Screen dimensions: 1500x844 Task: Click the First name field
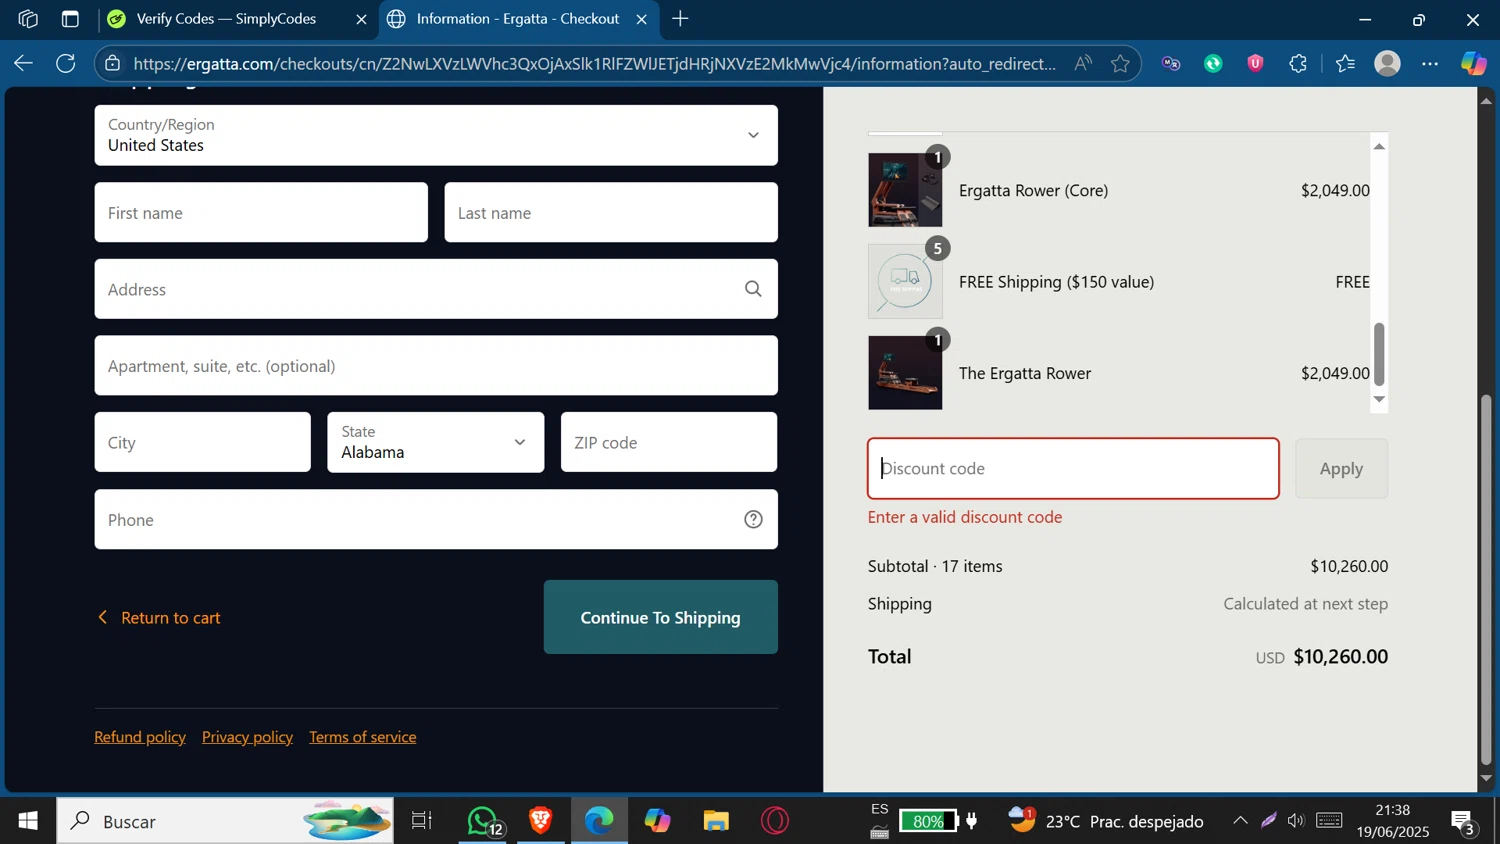pos(261,212)
